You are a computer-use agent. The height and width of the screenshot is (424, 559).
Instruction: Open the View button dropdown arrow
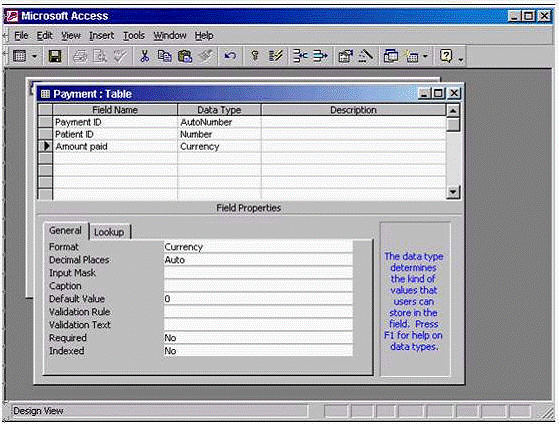tap(35, 56)
